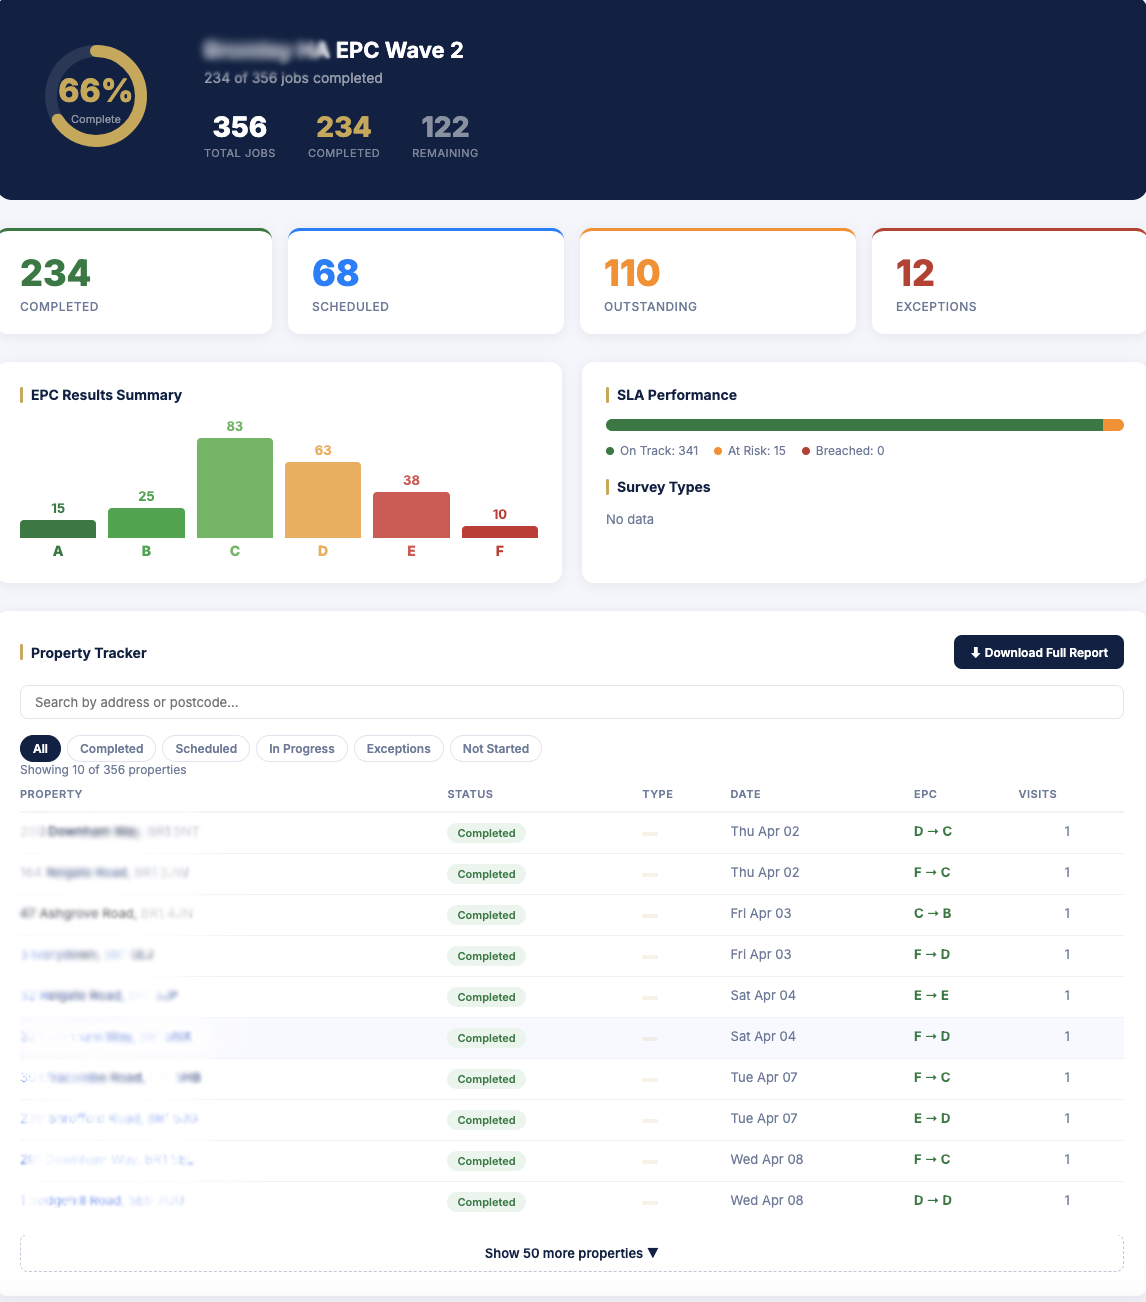Viewport: 1146px width, 1302px height.
Task: Click the VISITS column header
Action: click(x=1037, y=794)
